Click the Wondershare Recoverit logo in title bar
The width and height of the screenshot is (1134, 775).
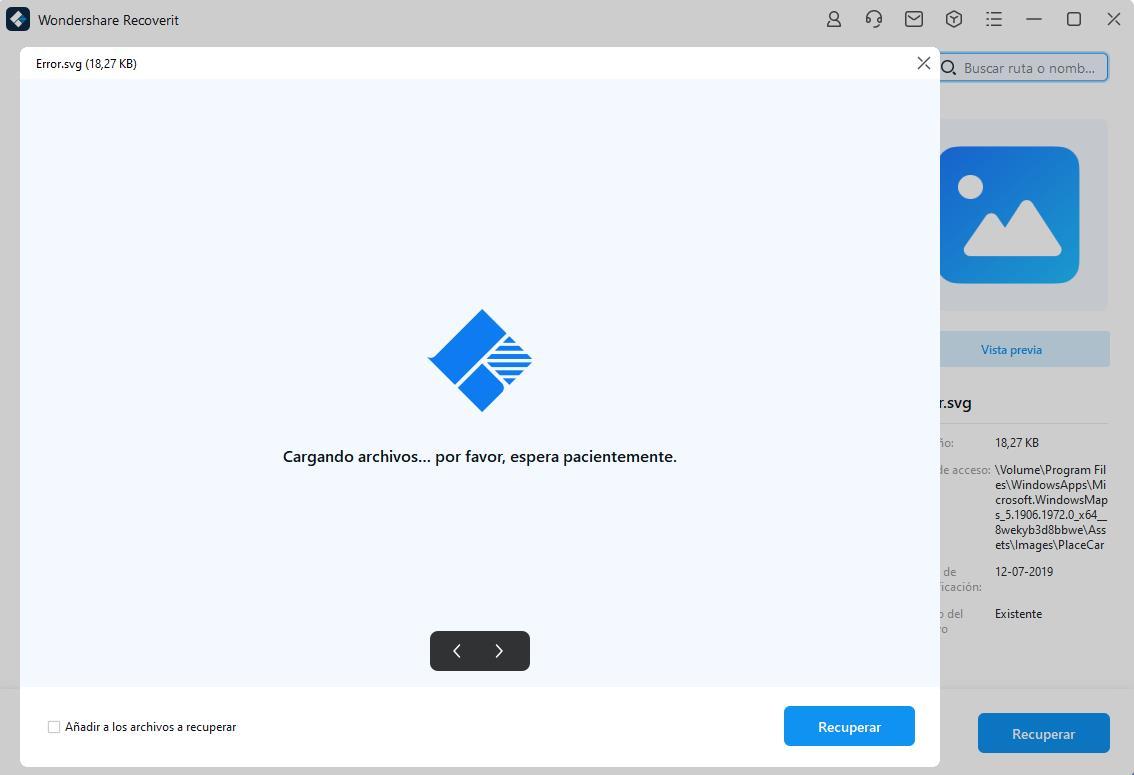[18, 20]
